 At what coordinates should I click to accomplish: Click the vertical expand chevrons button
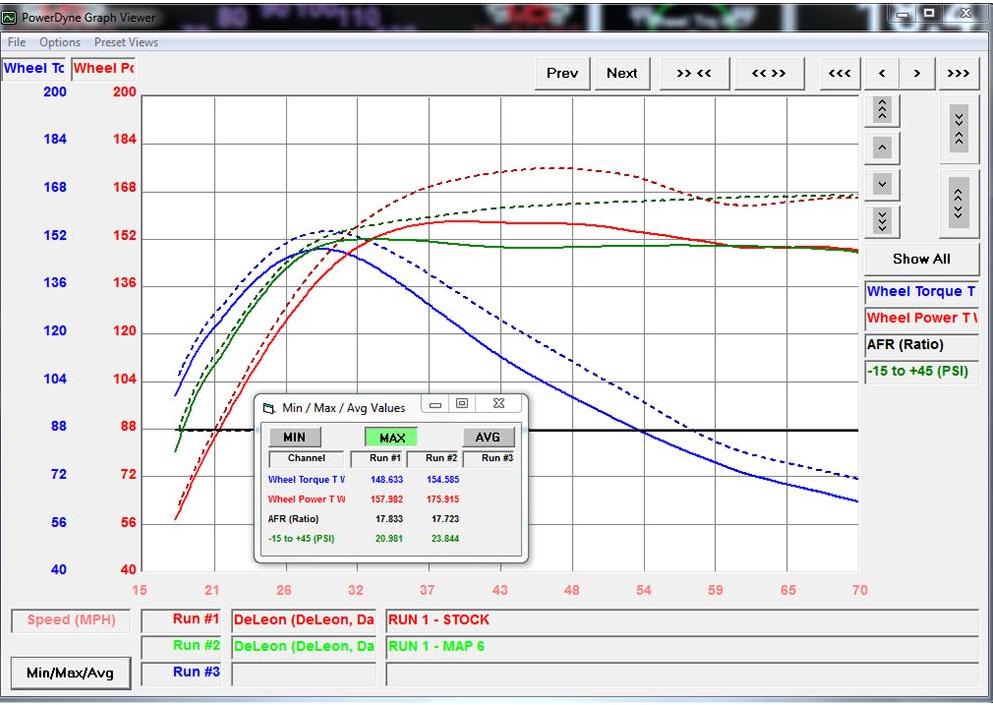tap(959, 203)
